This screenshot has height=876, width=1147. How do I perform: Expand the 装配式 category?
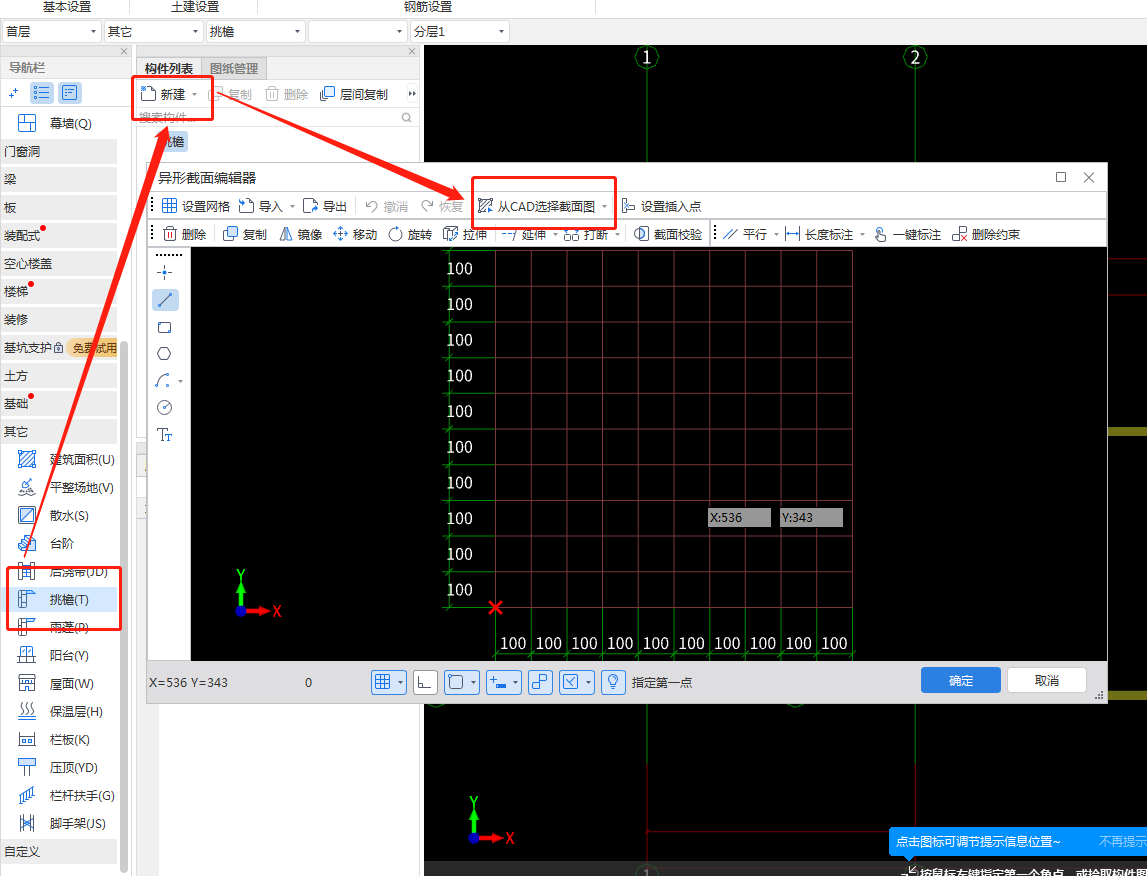coord(59,235)
